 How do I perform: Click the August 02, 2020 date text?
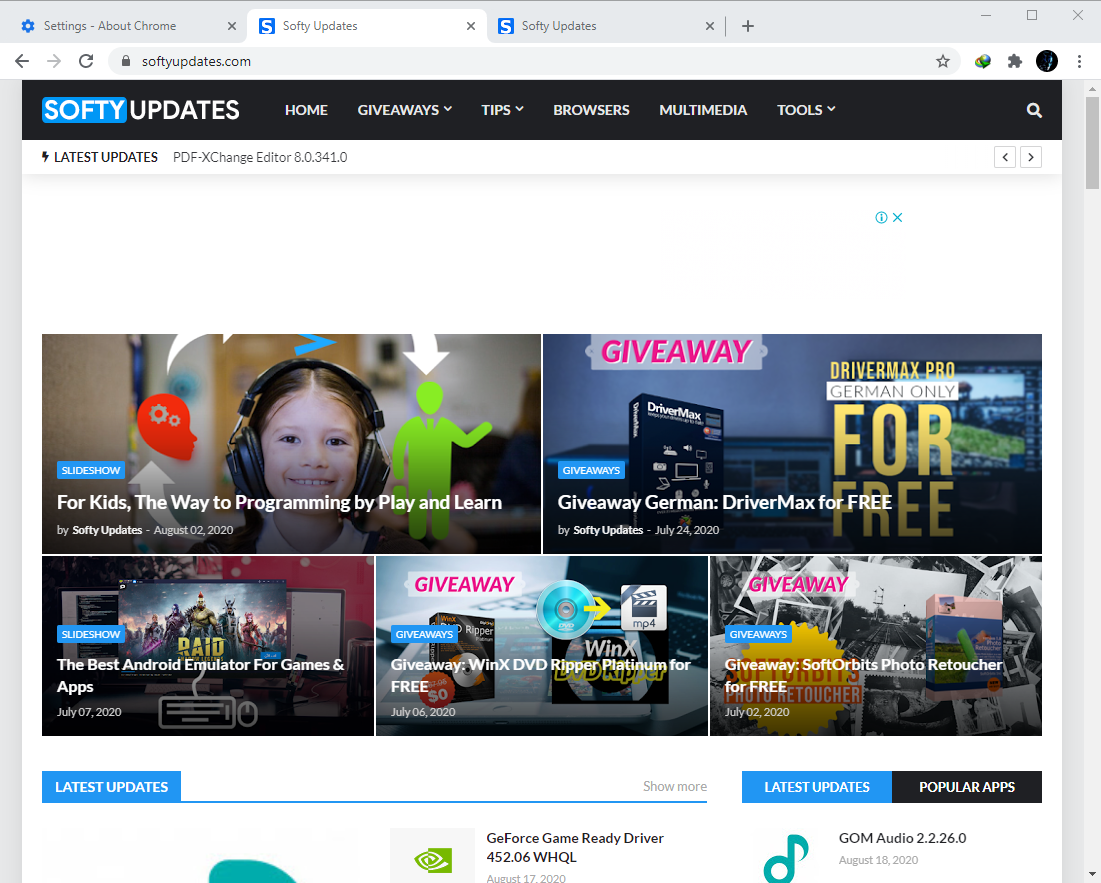193,530
